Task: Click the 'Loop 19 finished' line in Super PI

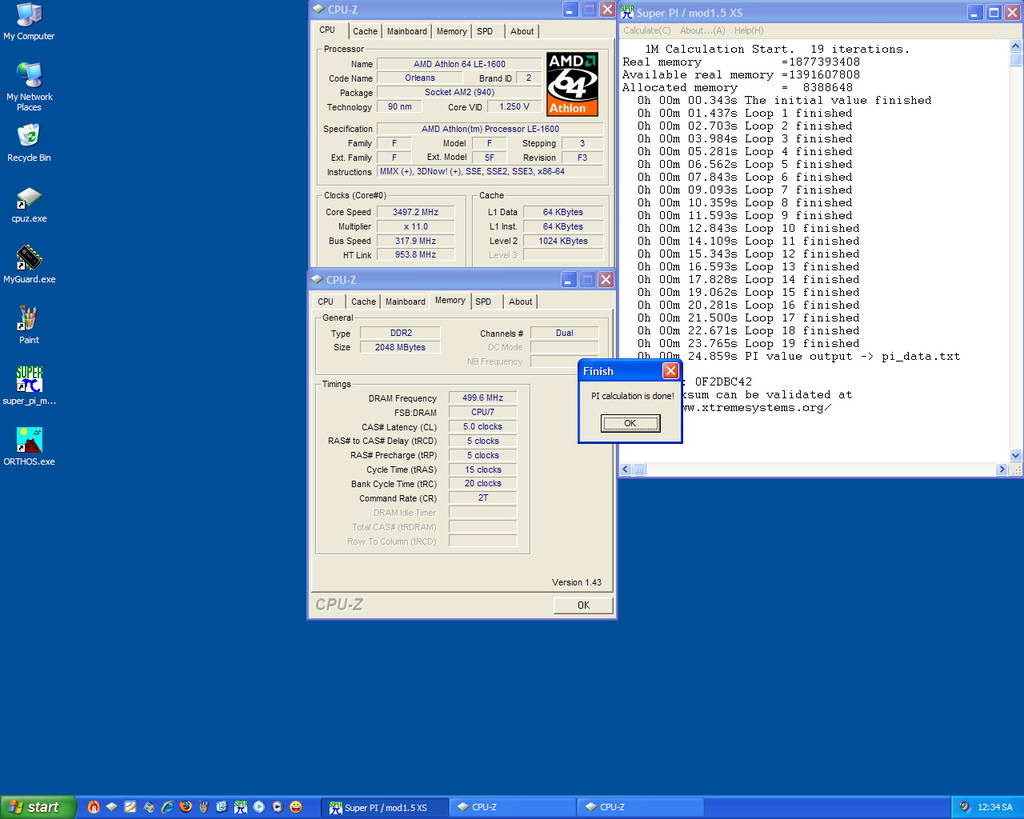Action: [748, 344]
